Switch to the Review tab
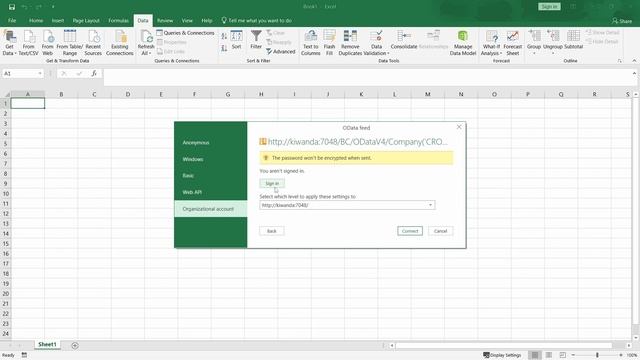The image size is (640, 360). coord(165,20)
